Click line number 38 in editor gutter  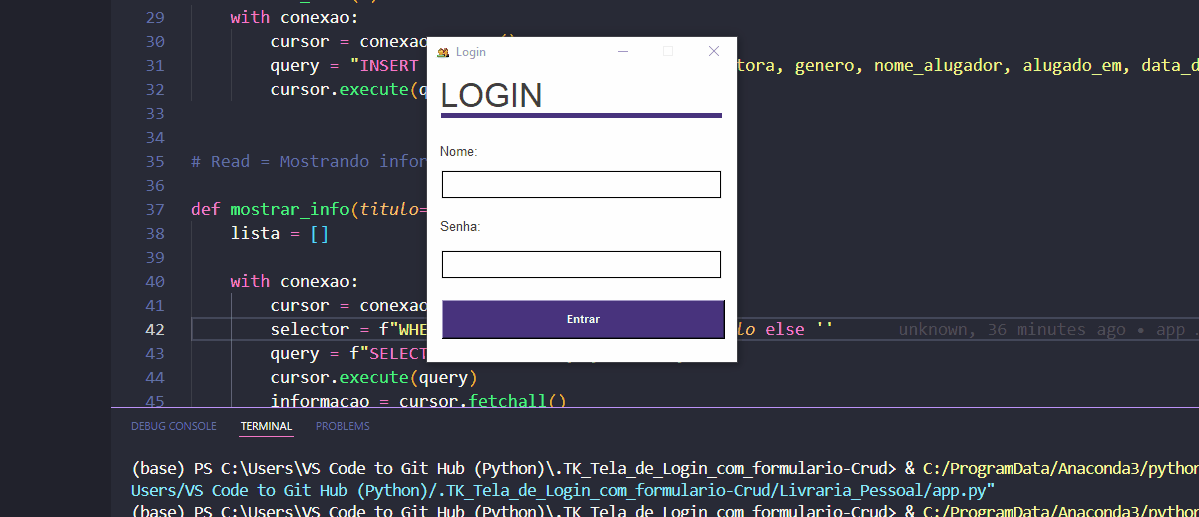[155, 233]
